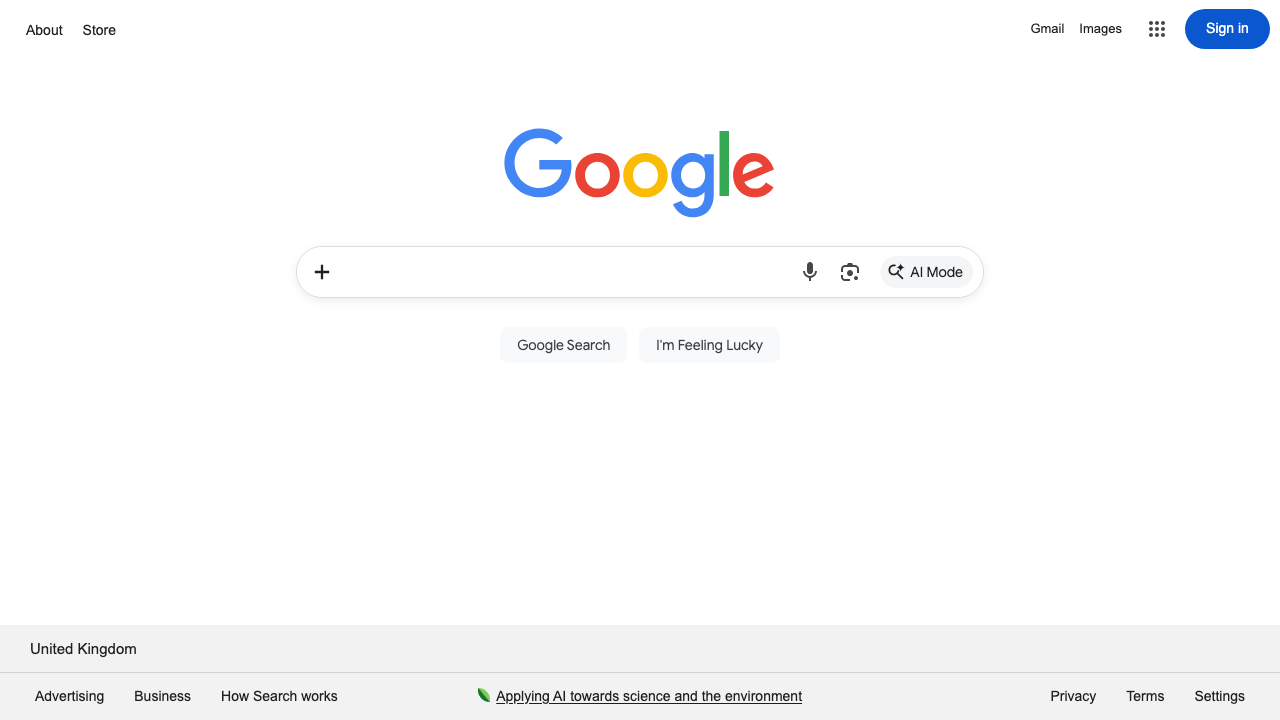Viewport: 1280px width, 720px height.
Task: Click How Search works link
Action: coord(279,696)
